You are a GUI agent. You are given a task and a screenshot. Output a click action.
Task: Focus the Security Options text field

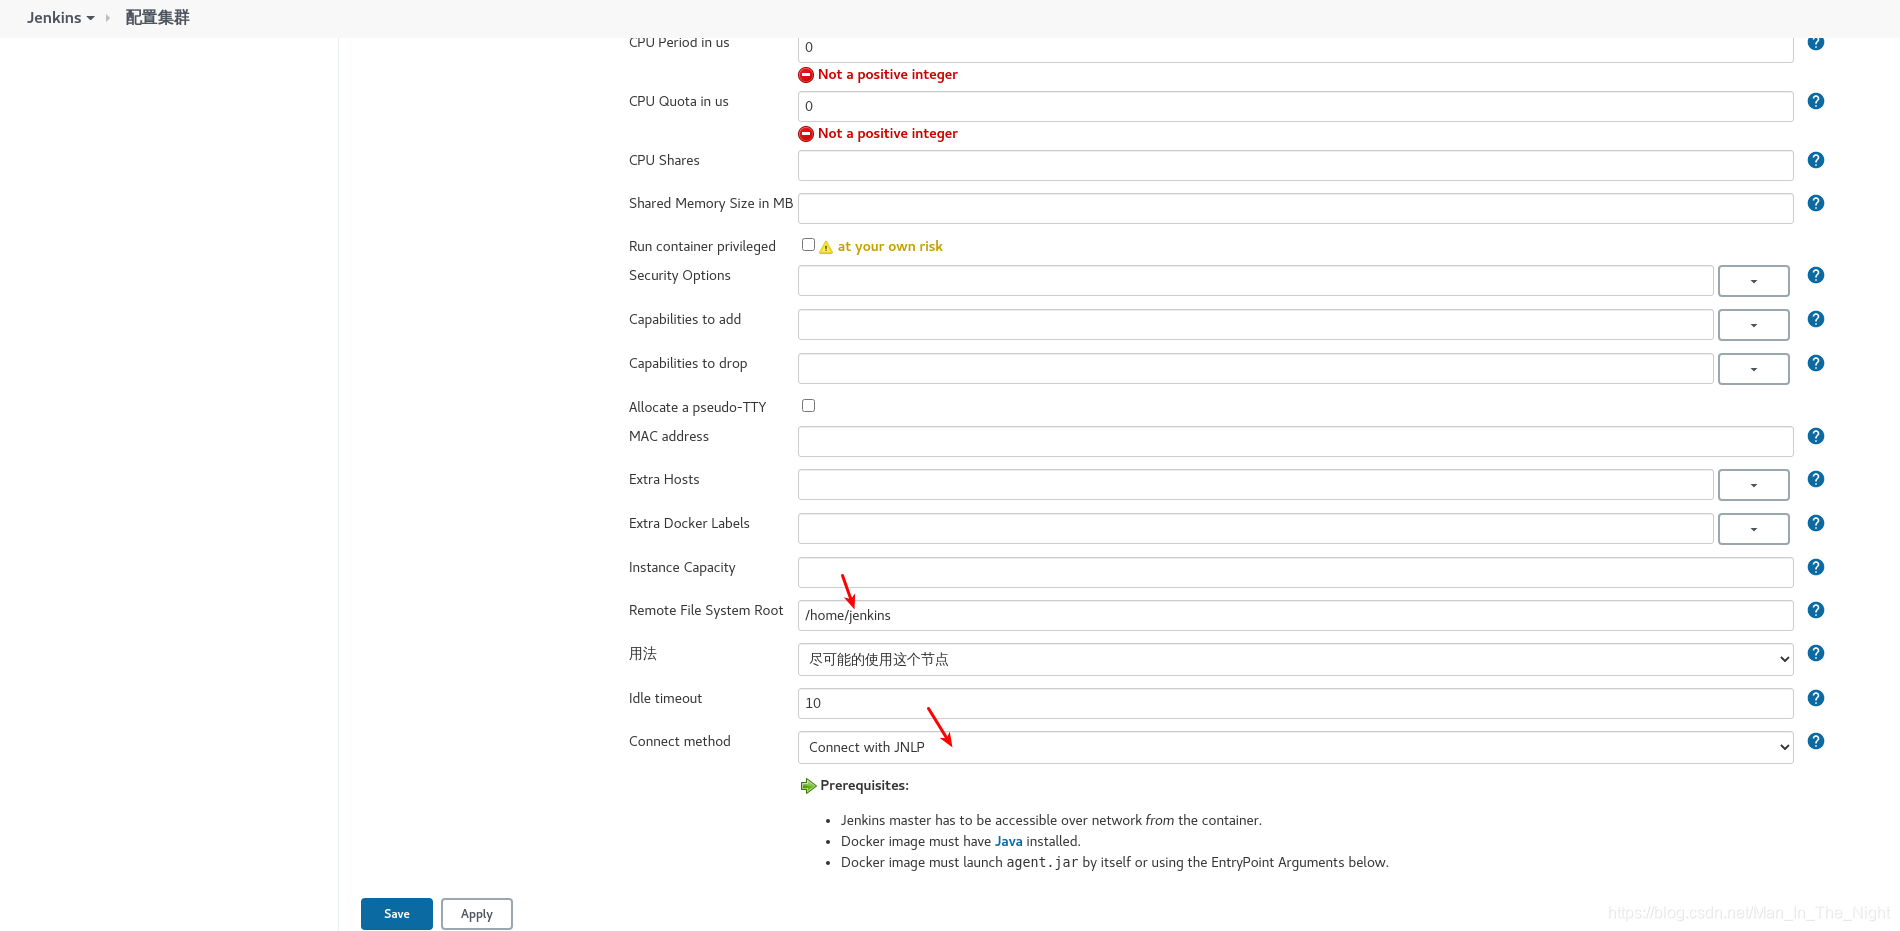(x=1255, y=281)
